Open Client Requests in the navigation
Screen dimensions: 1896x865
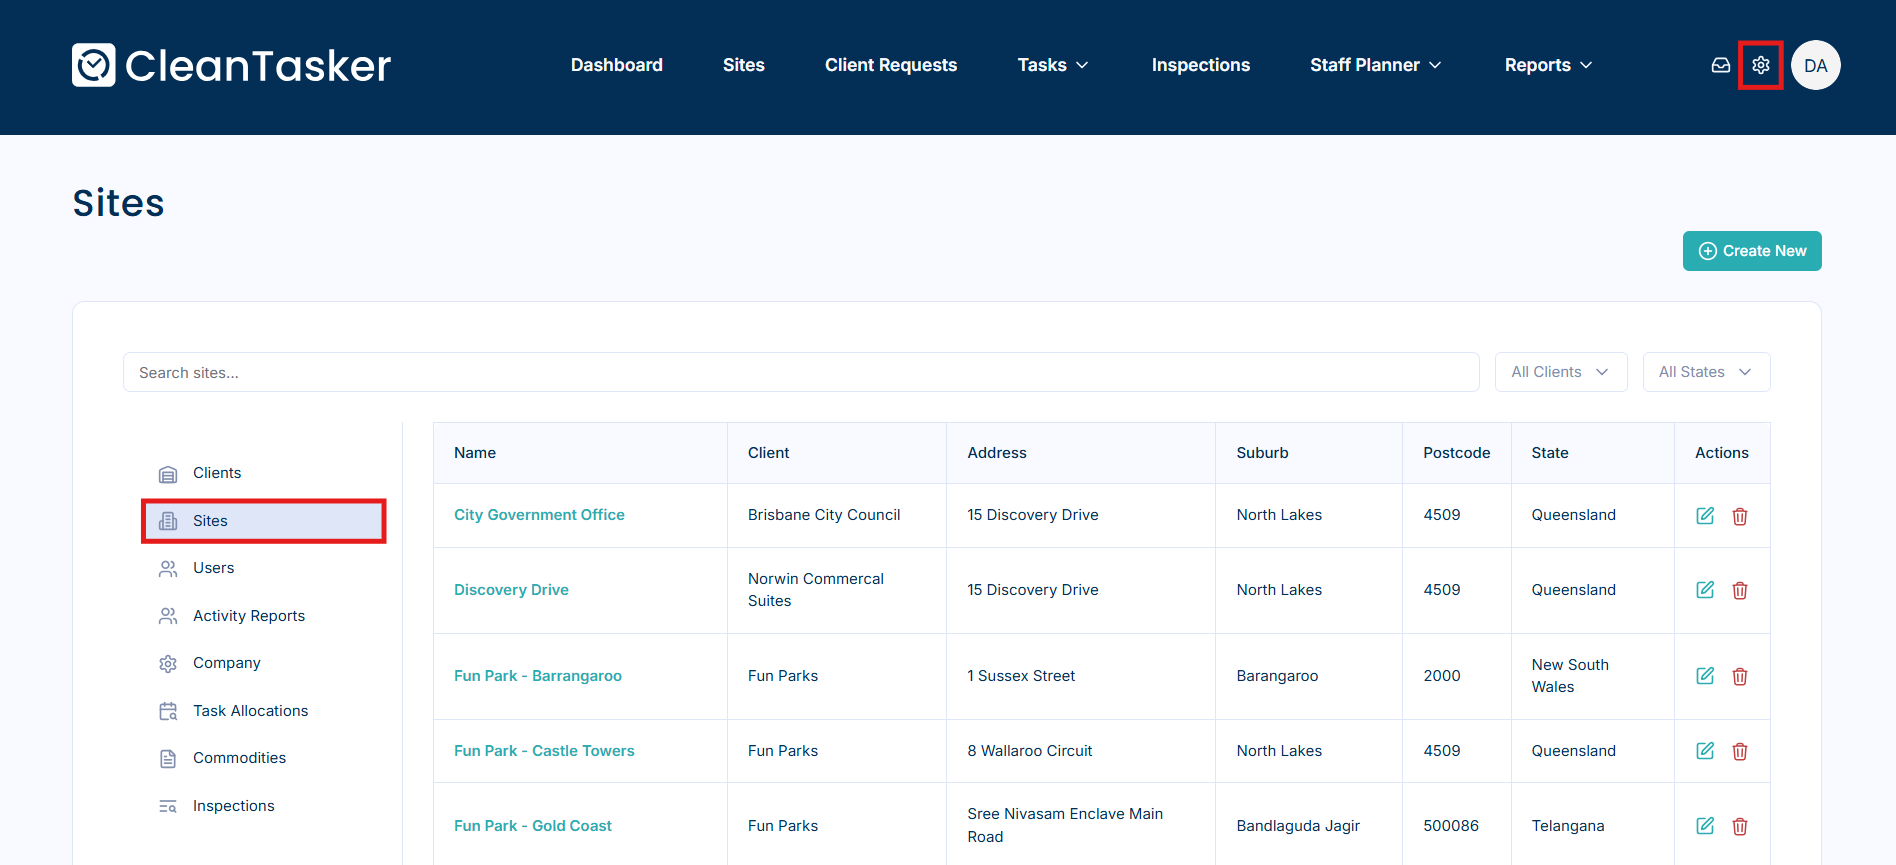pyautogui.click(x=890, y=65)
